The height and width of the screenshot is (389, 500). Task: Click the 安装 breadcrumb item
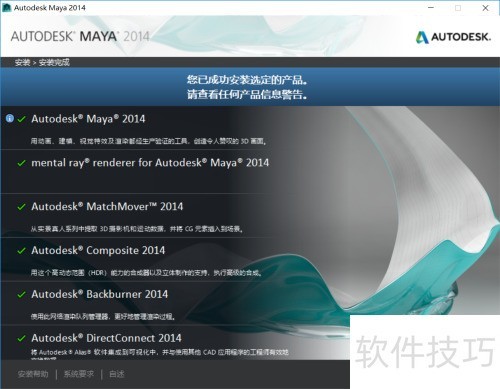tap(22, 62)
